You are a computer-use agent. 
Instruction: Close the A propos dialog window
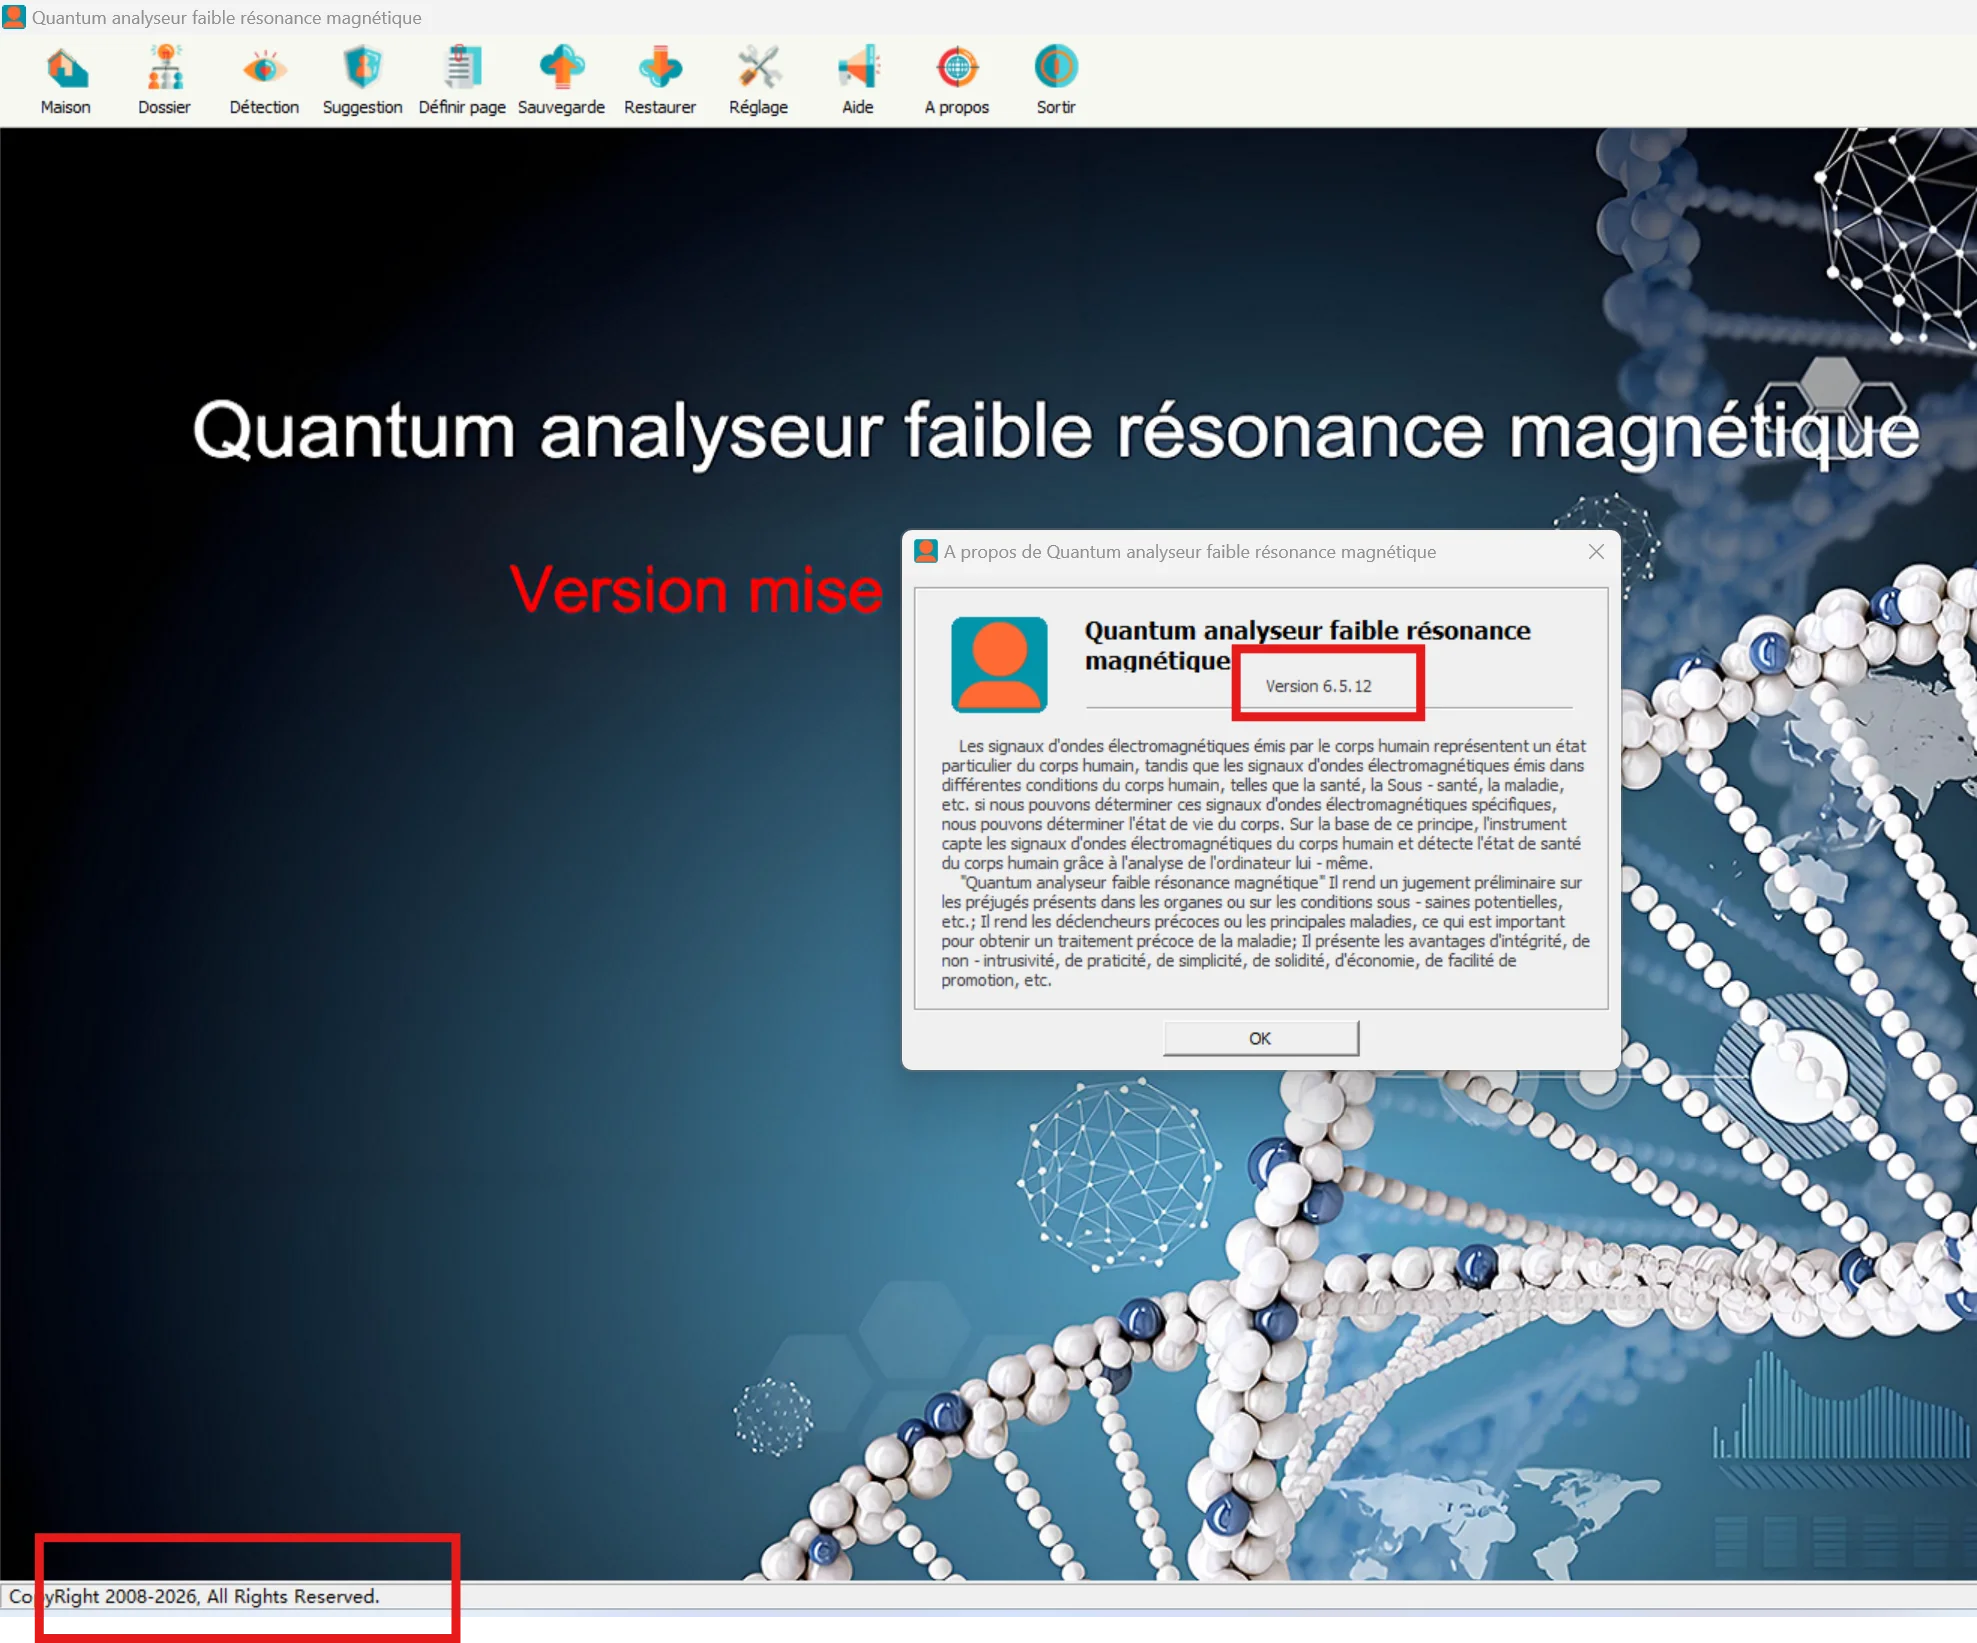[x=1596, y=552]
